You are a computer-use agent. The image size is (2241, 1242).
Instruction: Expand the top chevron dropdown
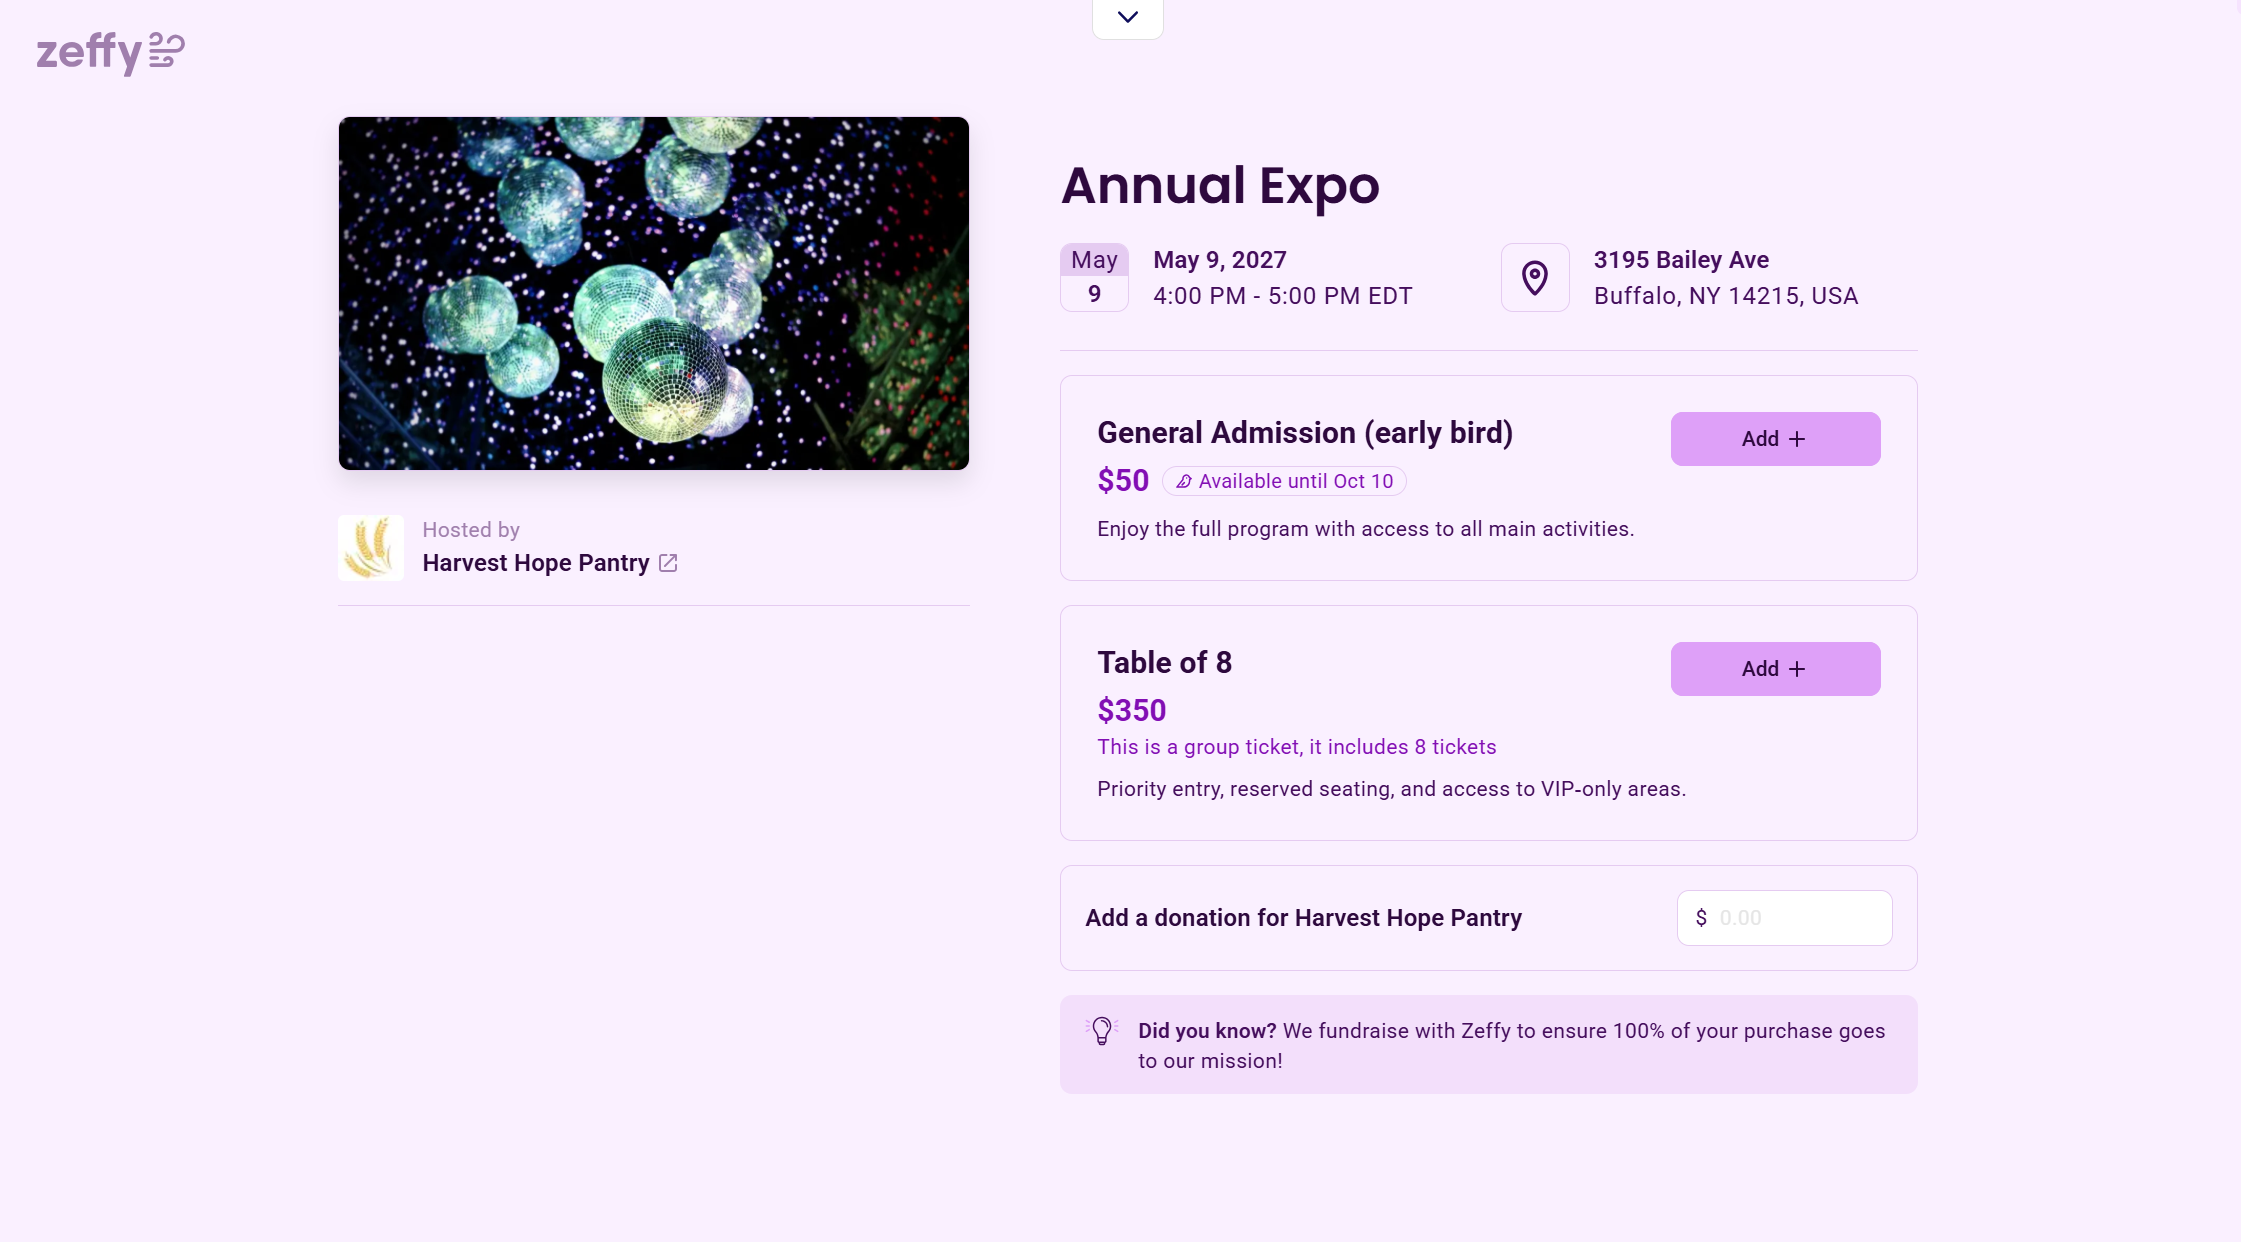coord(1127,17)
